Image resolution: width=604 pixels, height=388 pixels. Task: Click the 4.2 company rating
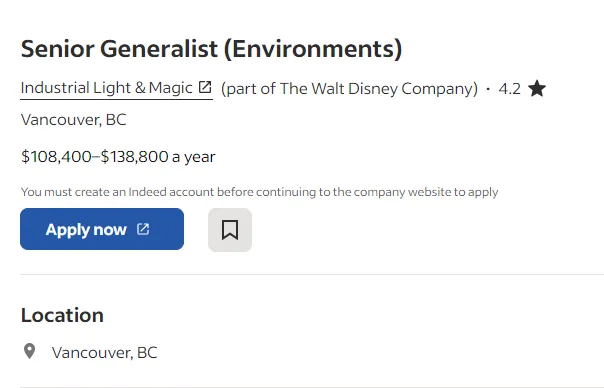(x=509, y=89)
